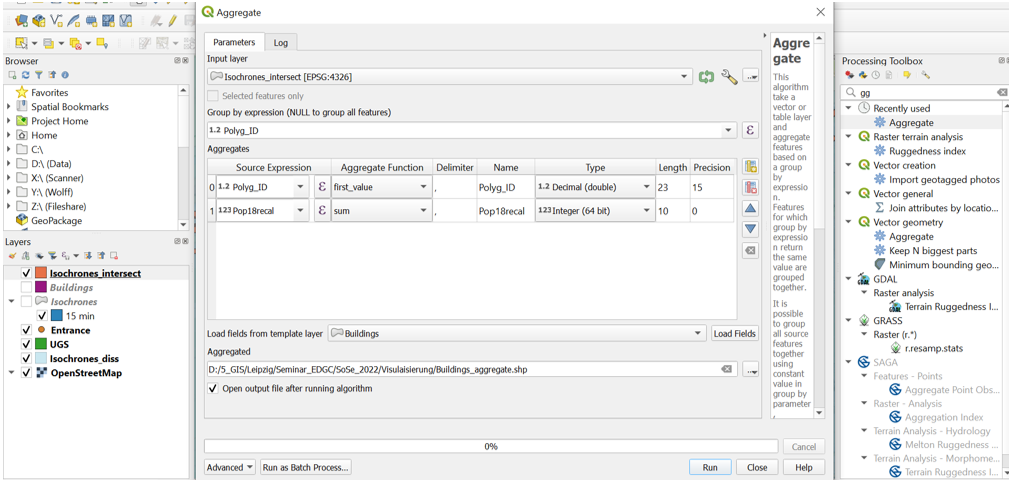Enable Open output file after running algorithm

(213, 389)
